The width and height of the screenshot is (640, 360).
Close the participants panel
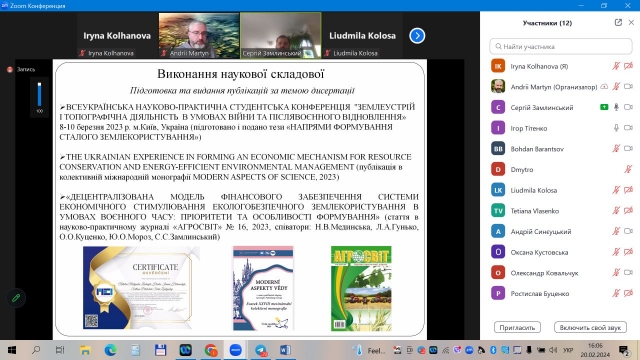pos(631,23)
